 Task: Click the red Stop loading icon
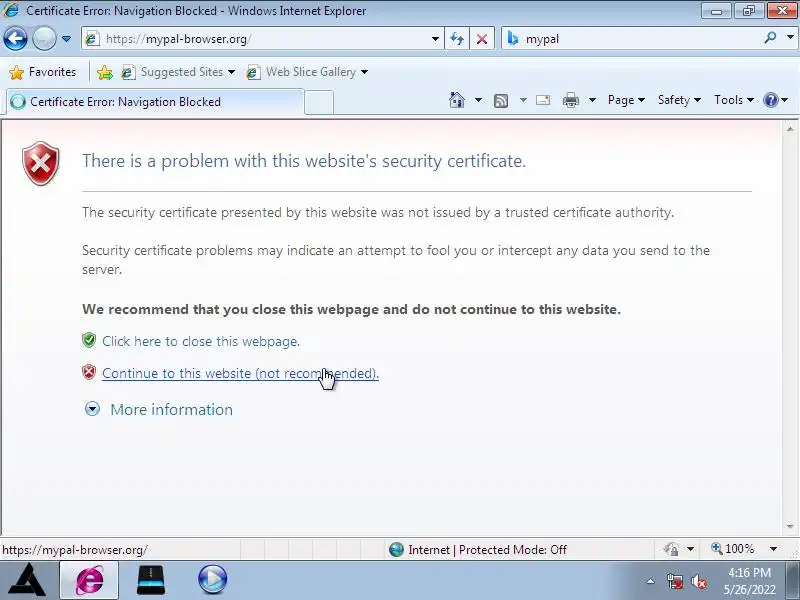click(x=482, y=39)
